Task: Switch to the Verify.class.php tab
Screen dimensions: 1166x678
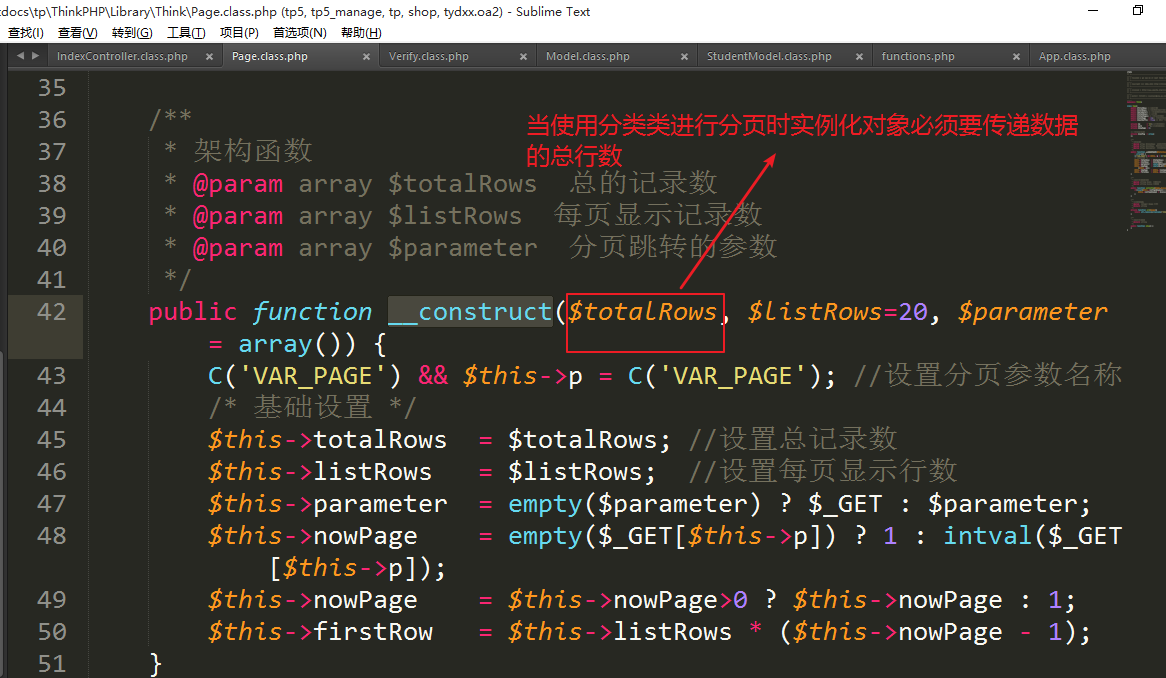Action: [428, 57]
